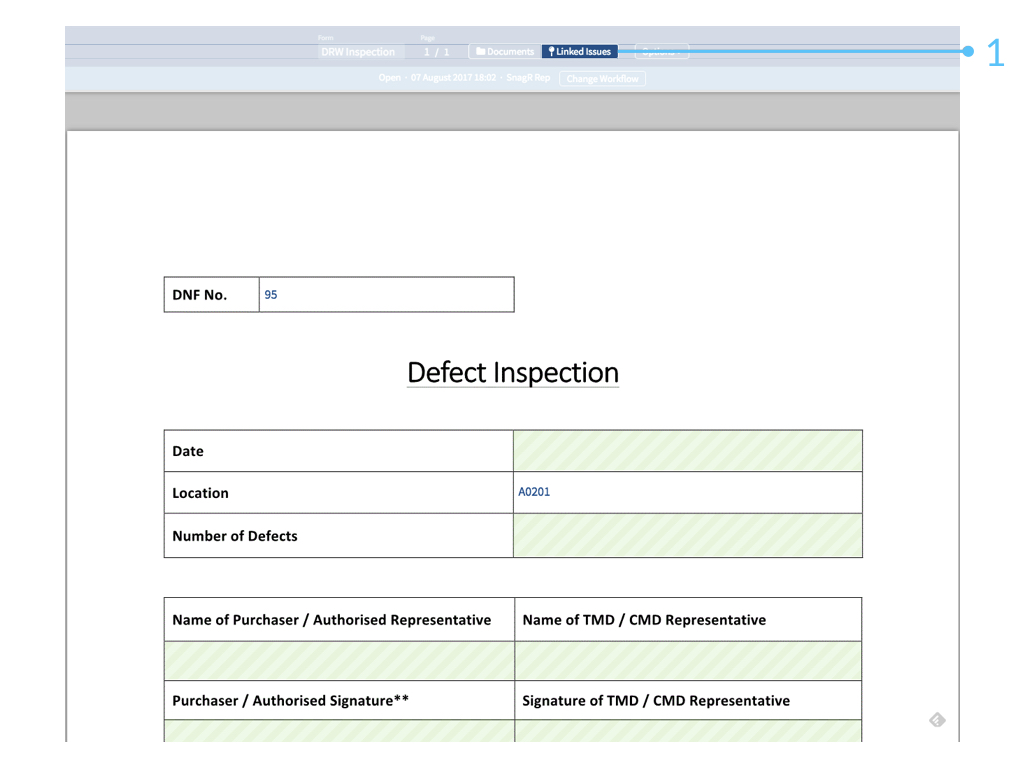Select the DRW Inspection form field
Viewport: 1024px width, 768px height.
(x=361, y=52)
